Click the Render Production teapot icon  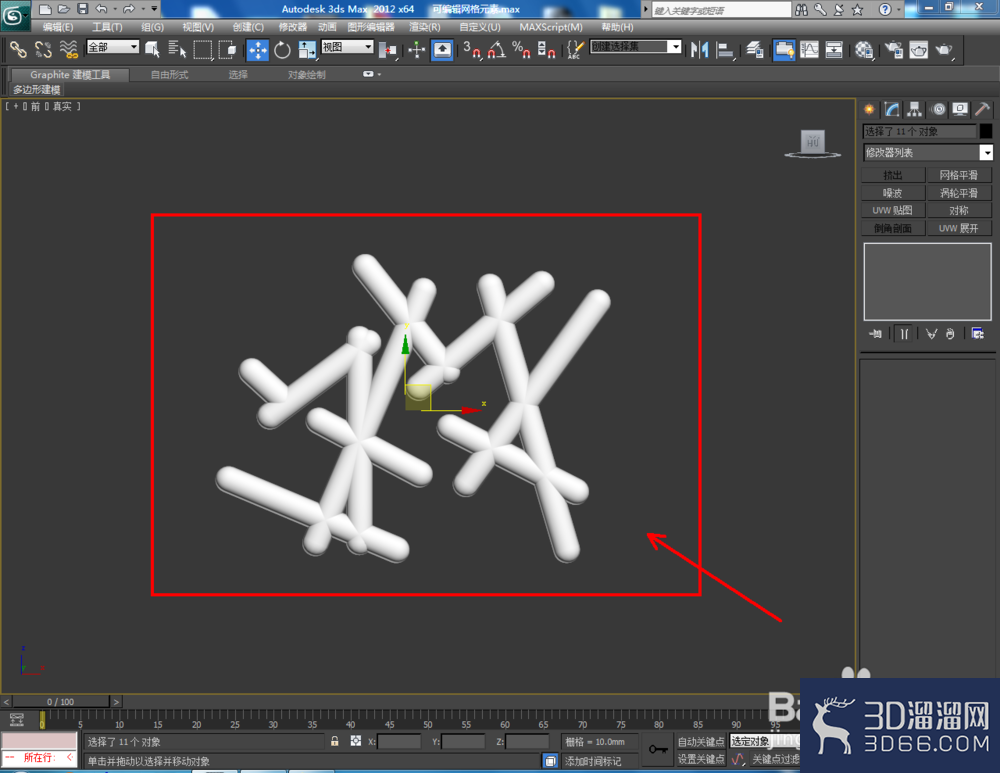(944, 49)
